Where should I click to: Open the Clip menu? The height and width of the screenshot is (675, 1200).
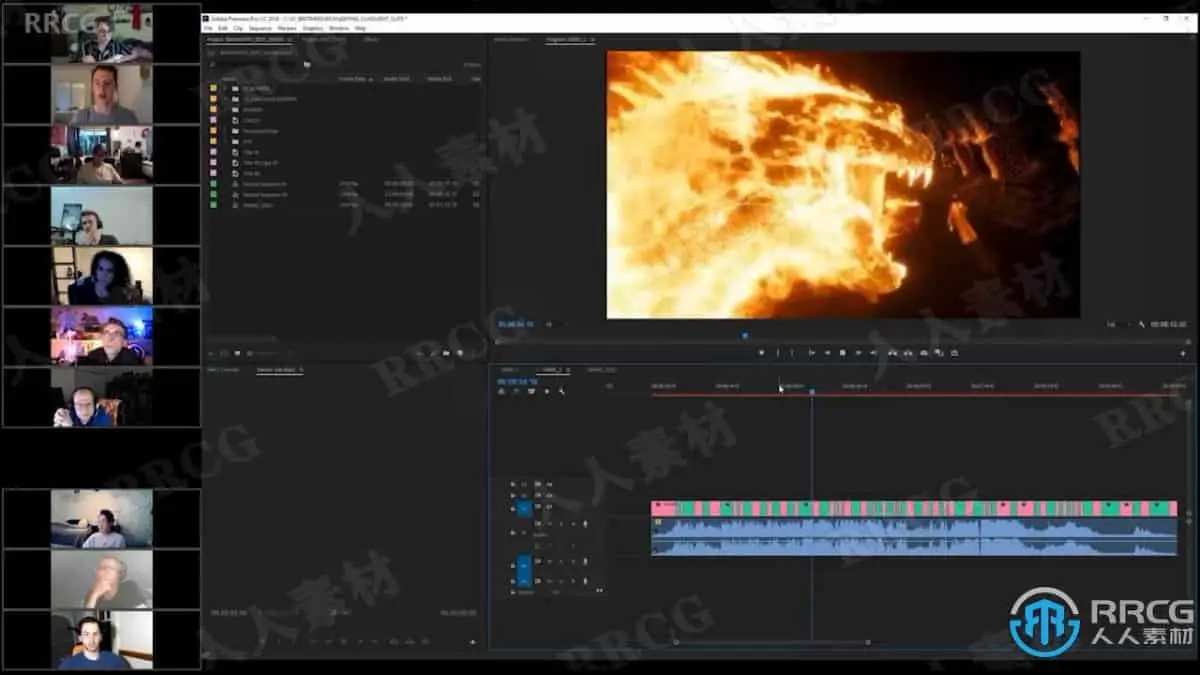[238, 28]
